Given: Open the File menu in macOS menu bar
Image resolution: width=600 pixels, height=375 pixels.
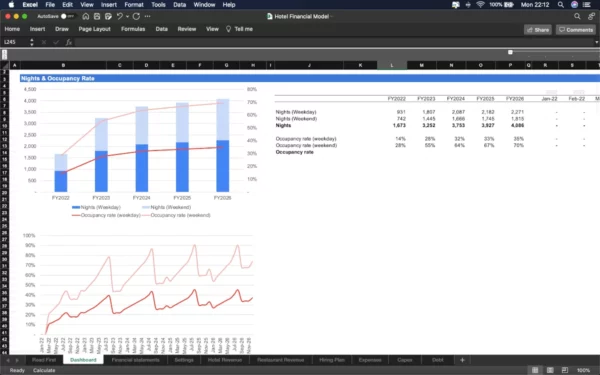Looking at the screenshot, I should (x=50, y=5).
